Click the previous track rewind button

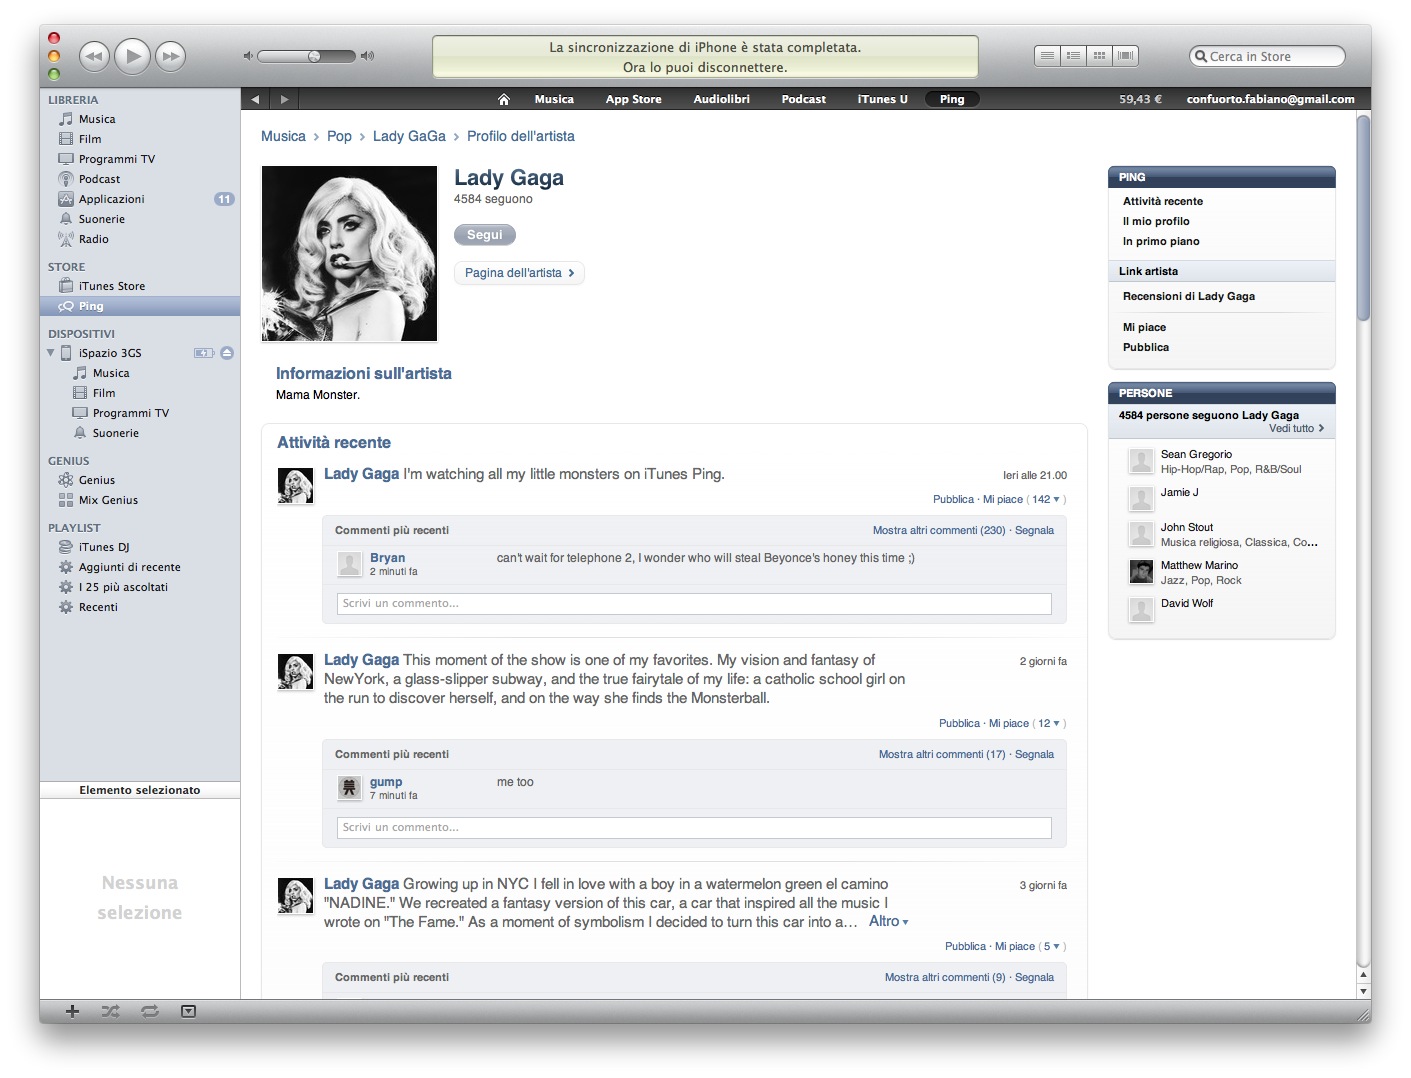point(94,56)
